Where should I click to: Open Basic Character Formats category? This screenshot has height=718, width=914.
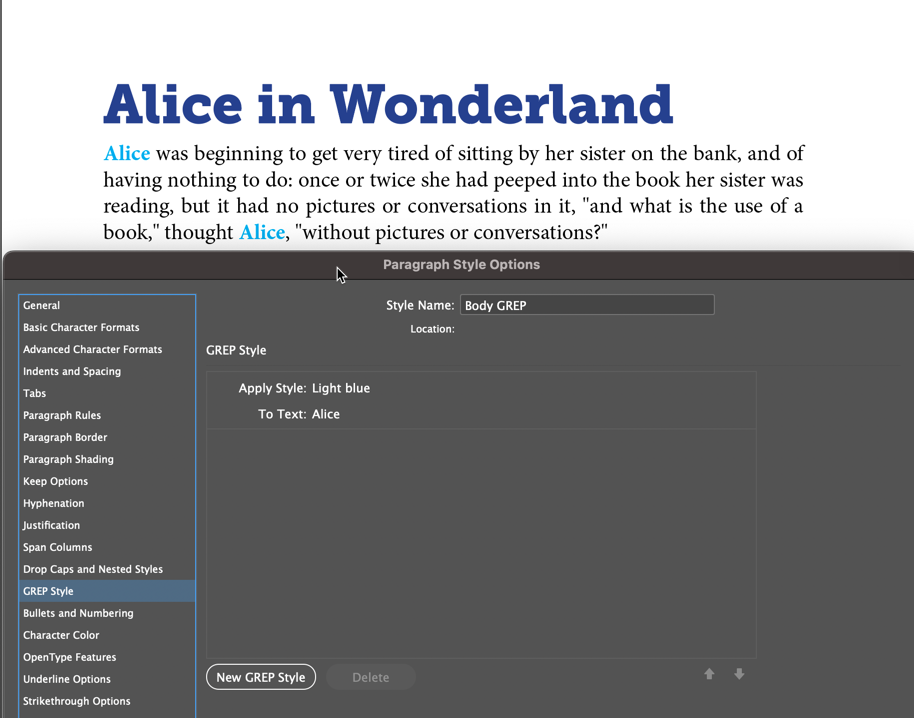pos(107,328)
